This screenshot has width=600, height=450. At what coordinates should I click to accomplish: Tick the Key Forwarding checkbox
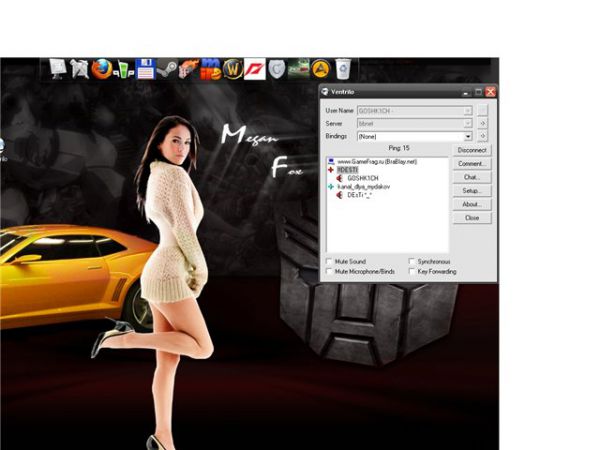click(412, 271)
